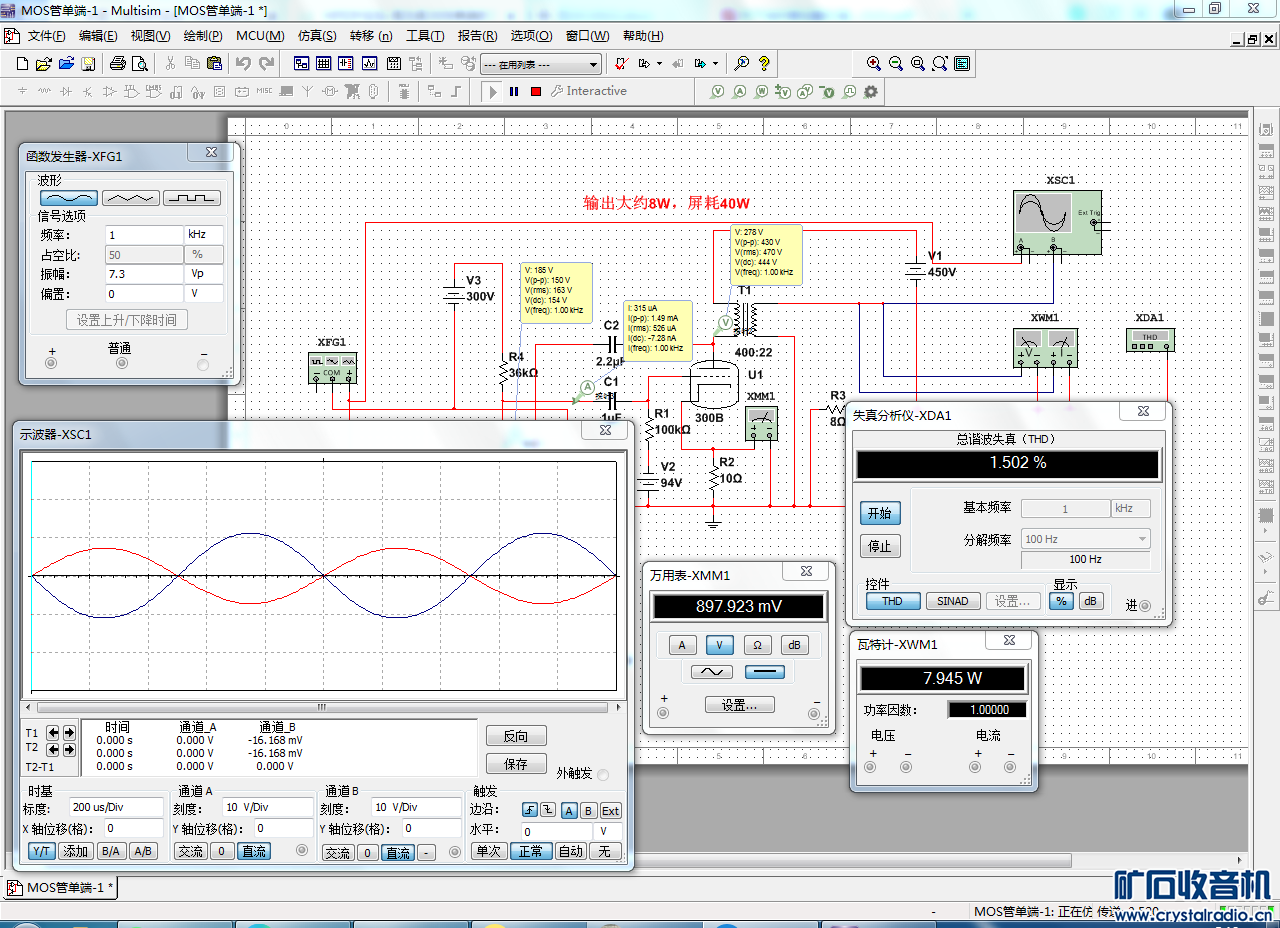This screenshot has width=1280, height=928.
Task: Click the red Stop simulation button
Action: (x=536, y=91)
